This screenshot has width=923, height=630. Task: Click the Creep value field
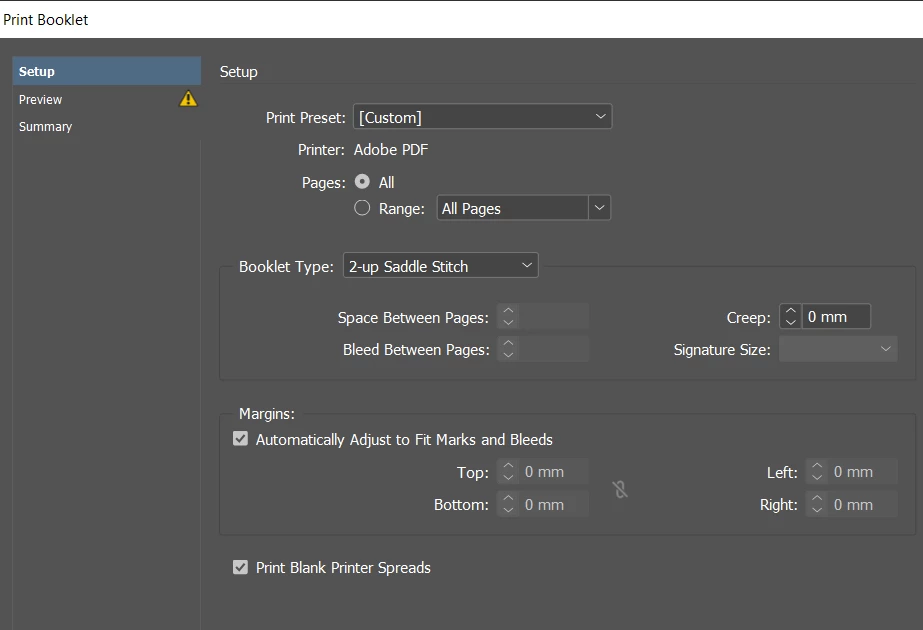pyautogui.click(x=836, y=317)
